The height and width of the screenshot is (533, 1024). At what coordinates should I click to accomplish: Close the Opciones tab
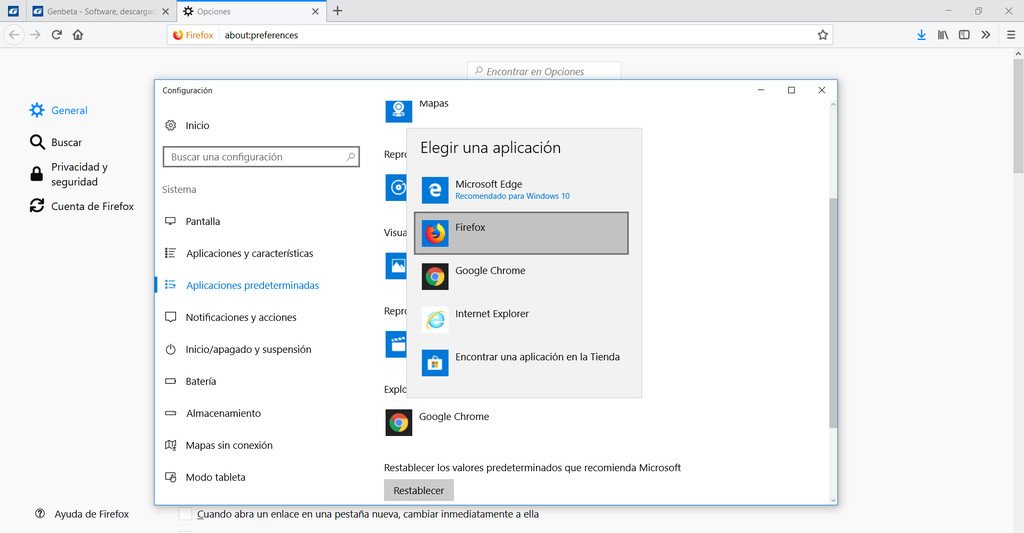pos(315,11)
